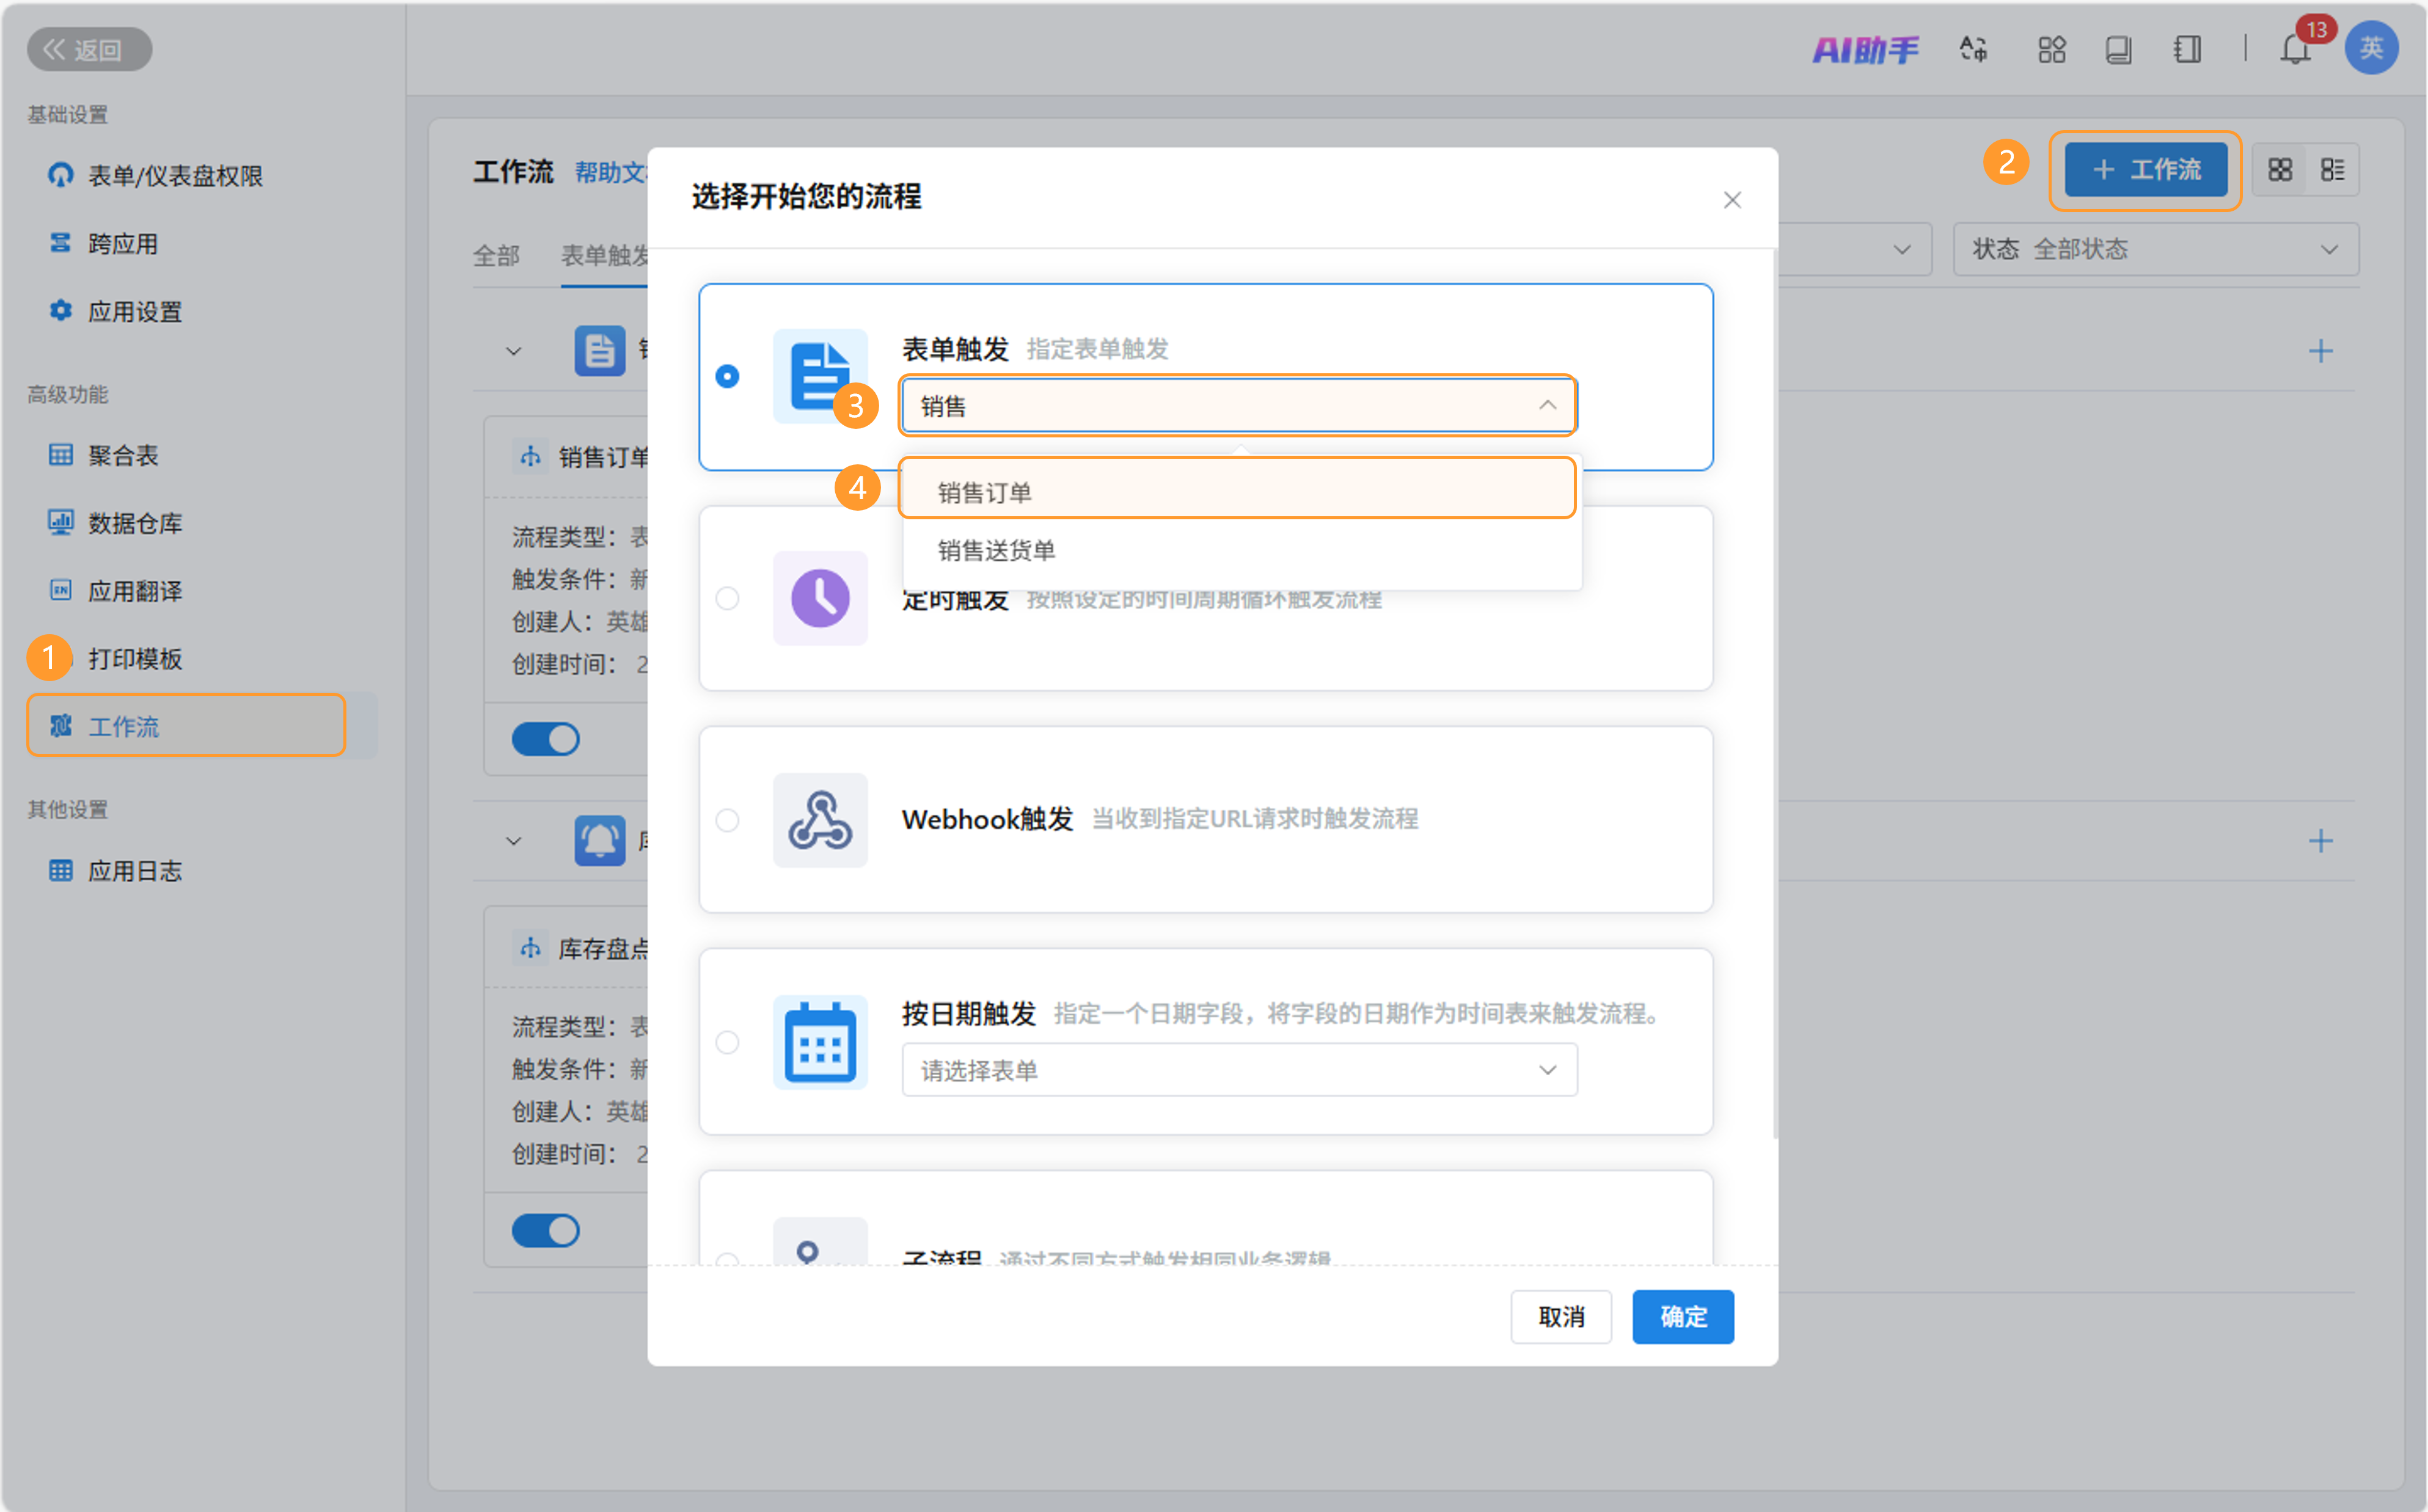
Task: Switch to card grid view
Action: point(2279,170)
